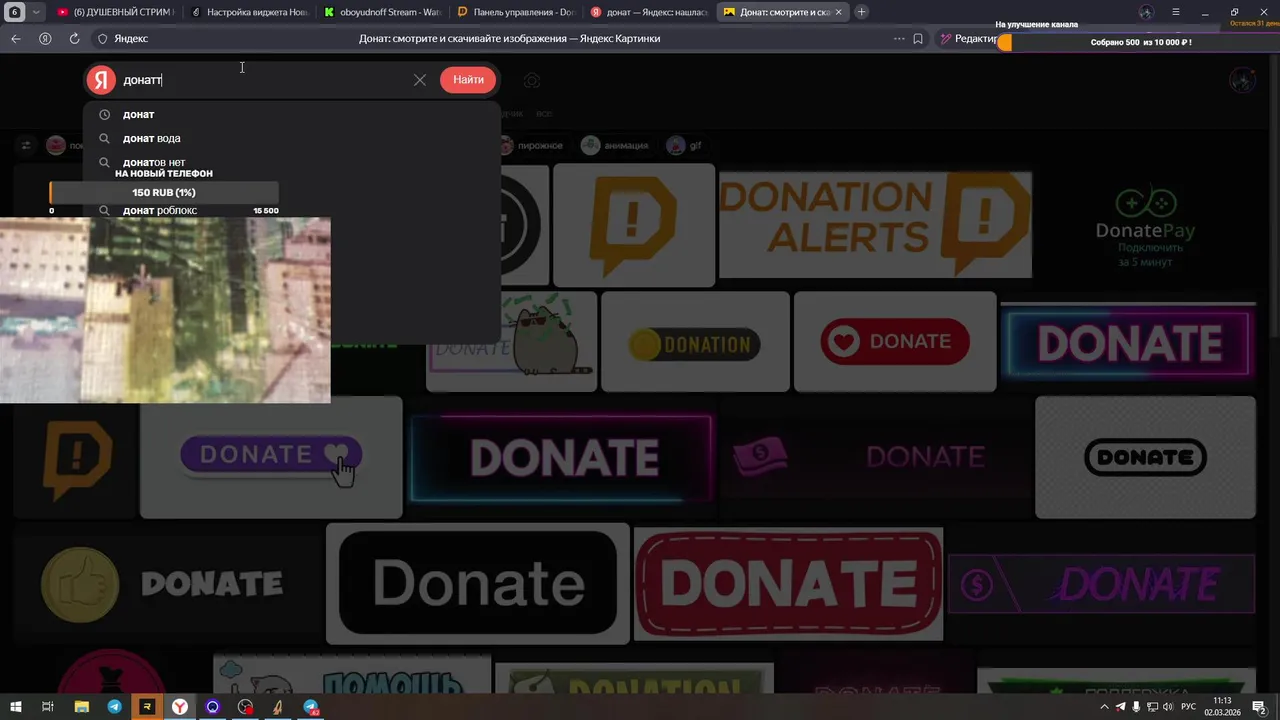The width and height of the screenshot is (1280, 720).
Task: Open the Yandex Browser taskbar icon
Action: pos(180,707)
